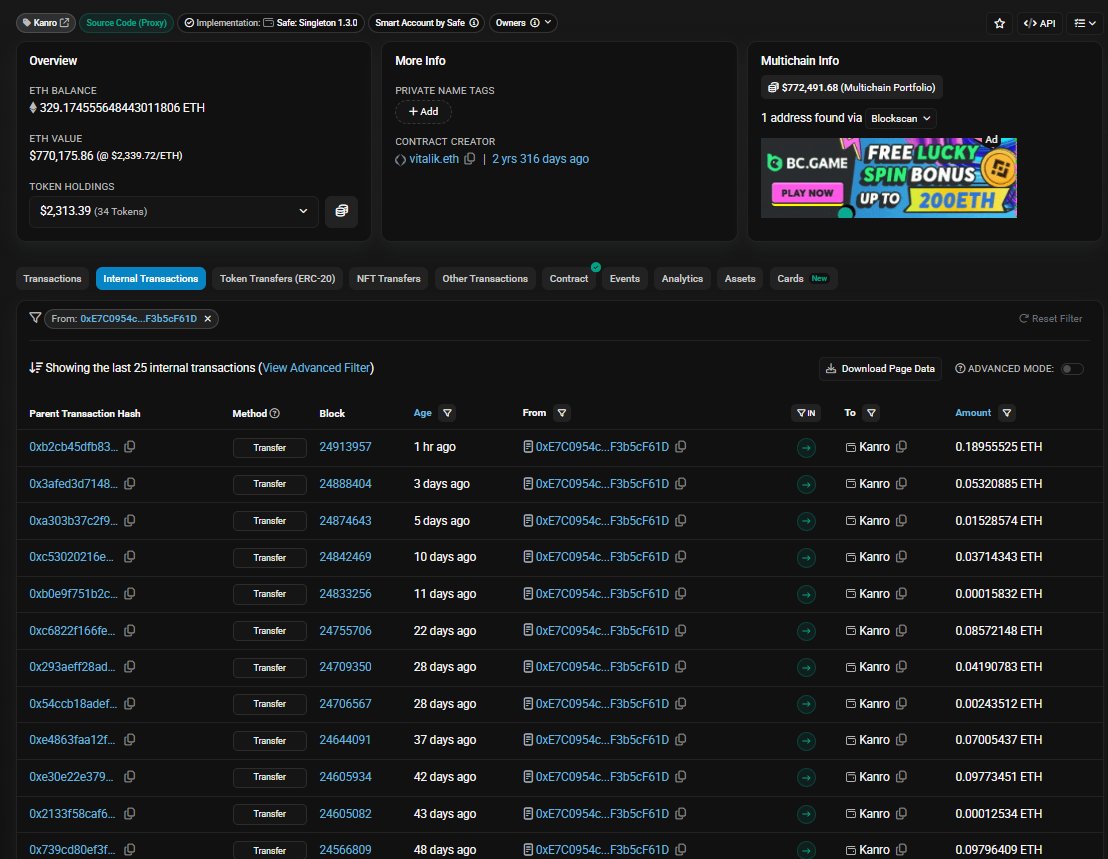The image size is (1108, 859).
Task: Open the Multichain Portfolio button
Action: 851,88
